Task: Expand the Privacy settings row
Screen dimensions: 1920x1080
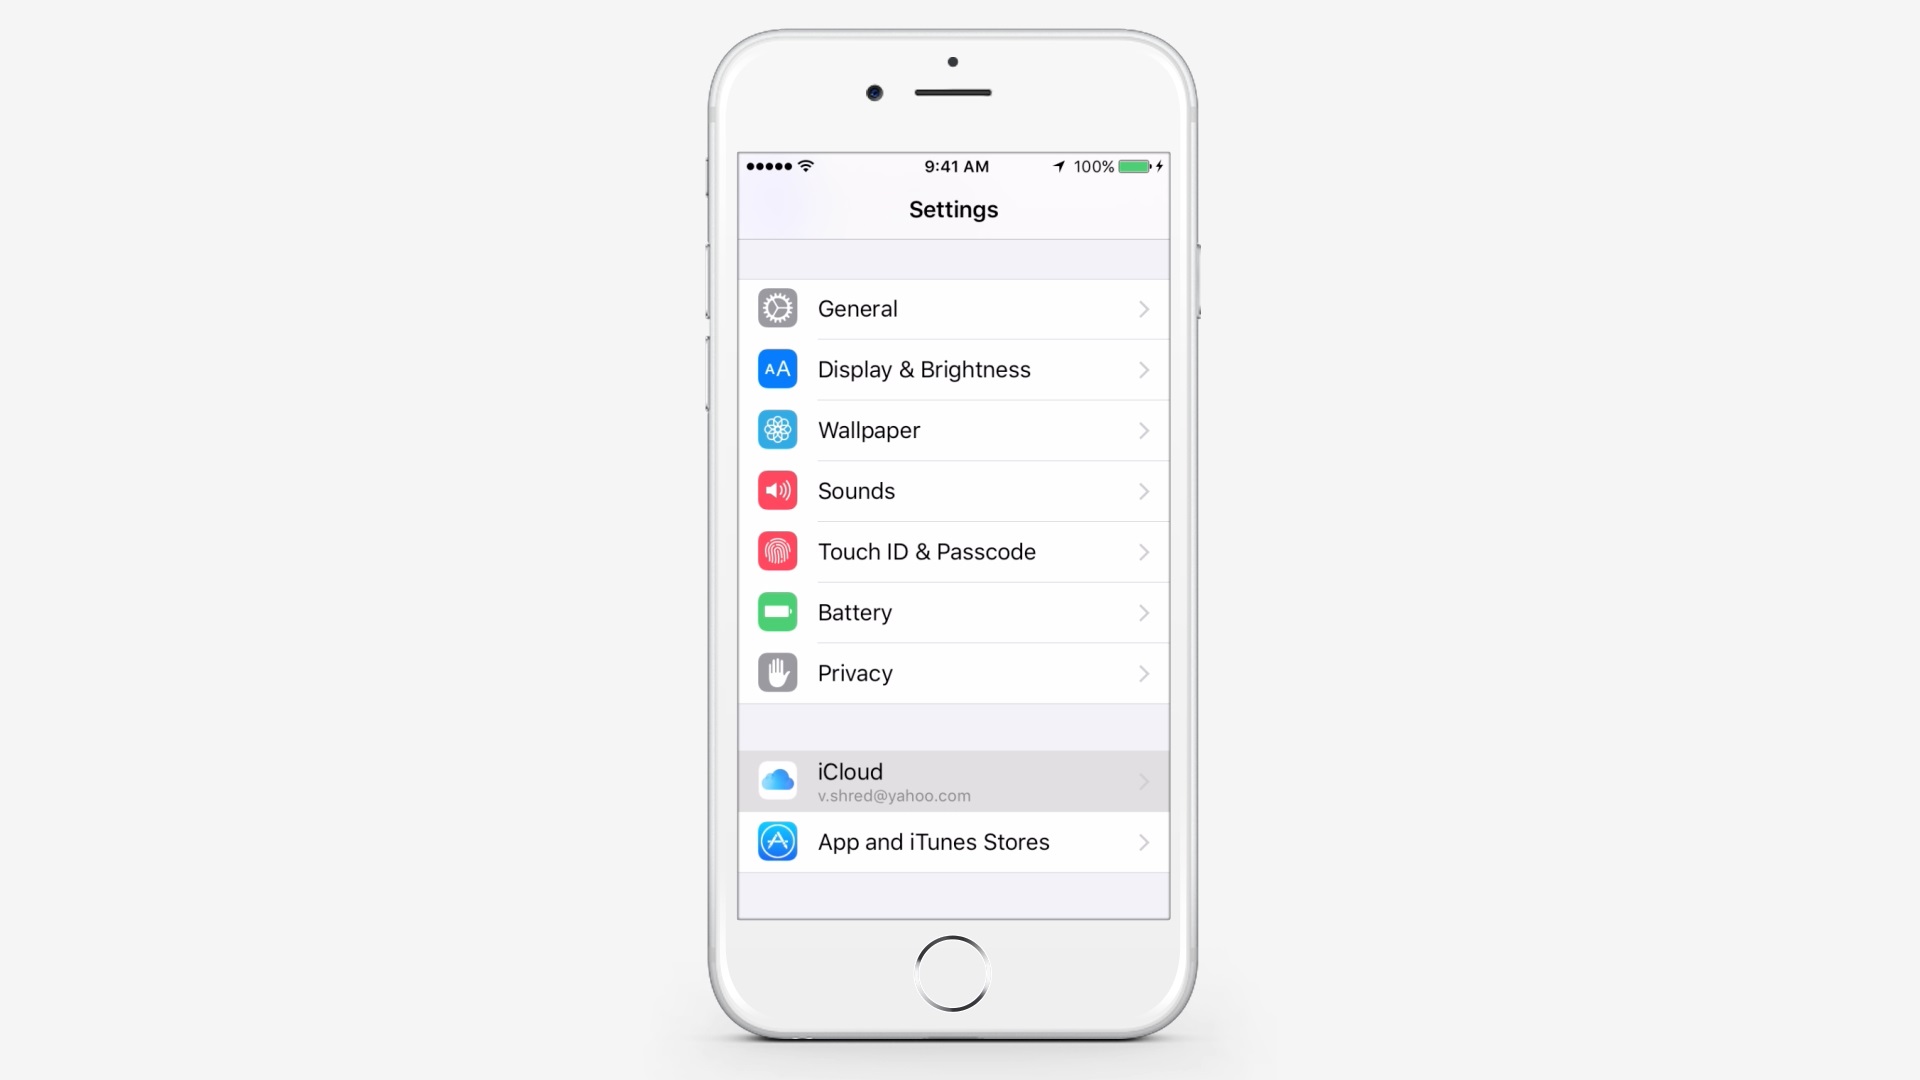Action: (953, 673)
